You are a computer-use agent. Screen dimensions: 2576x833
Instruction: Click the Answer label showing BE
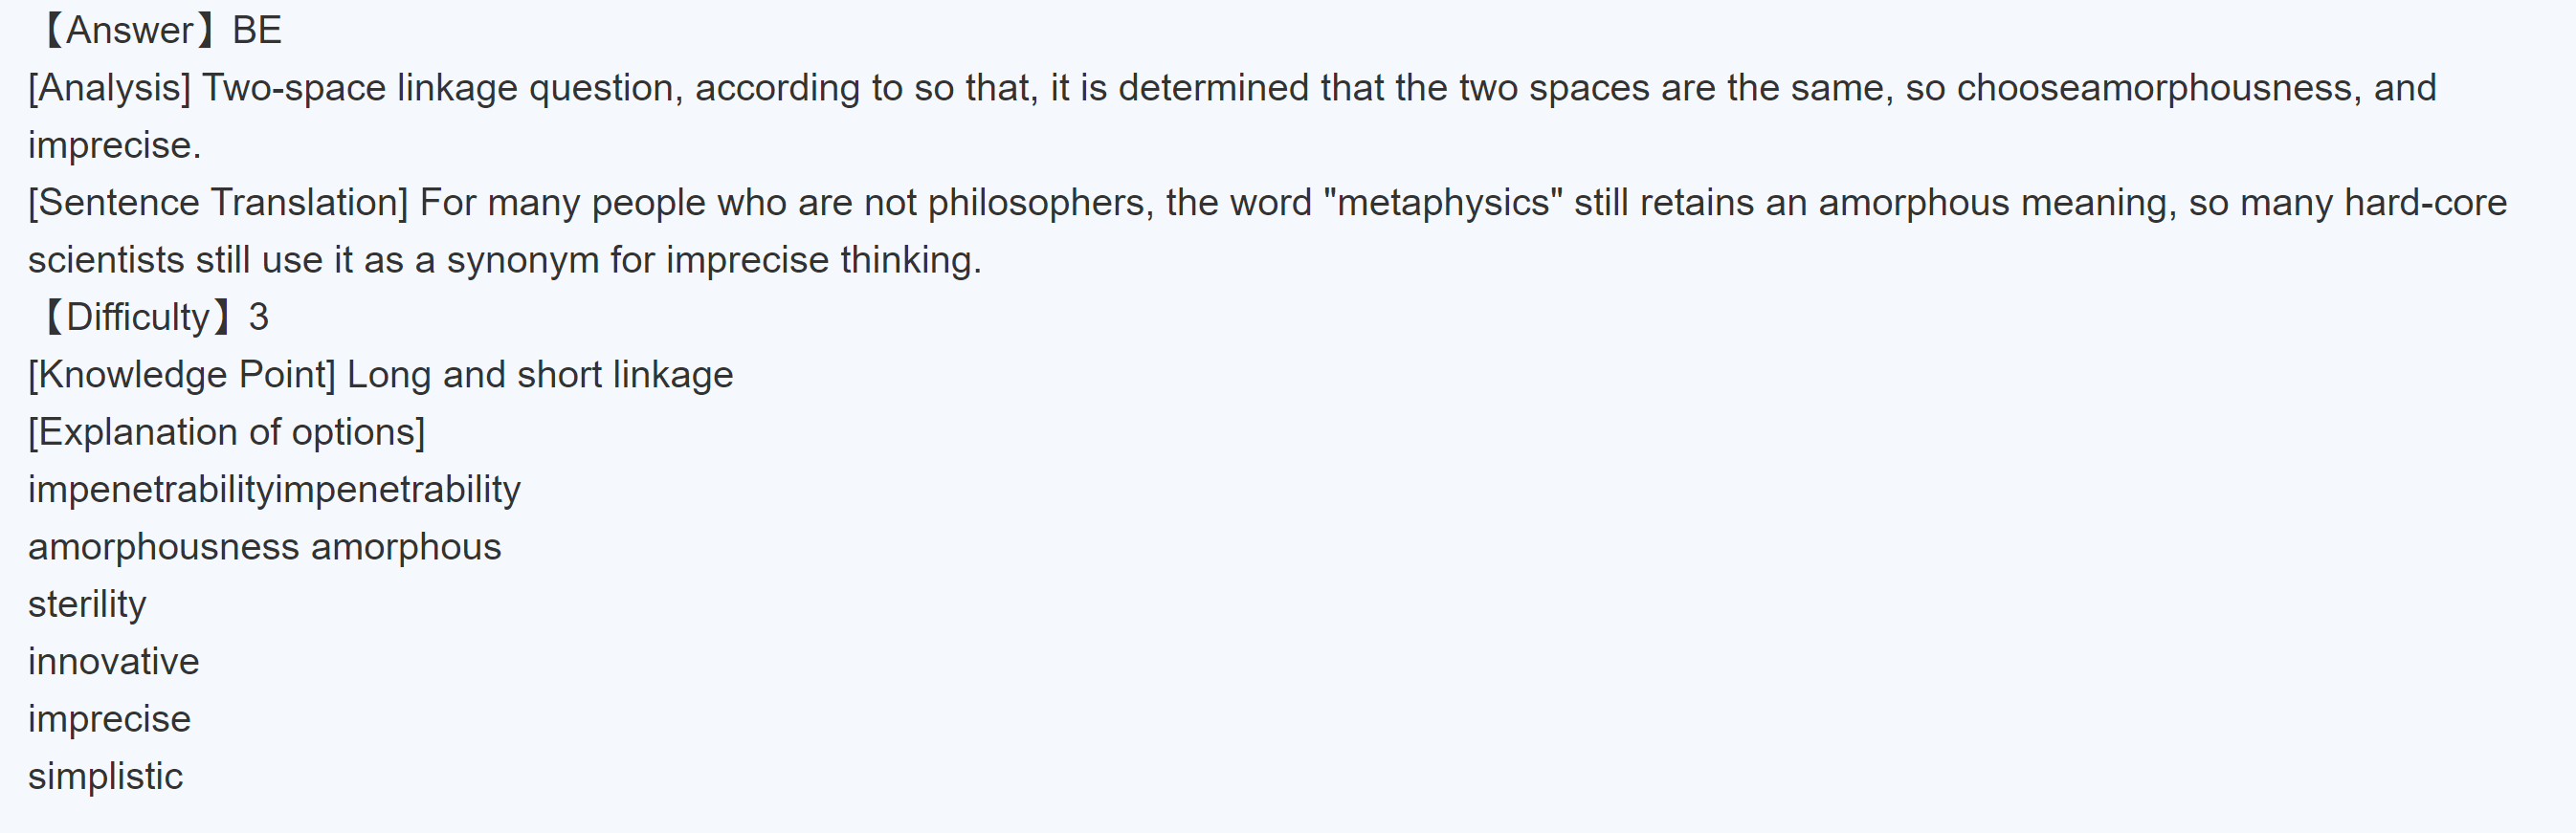pos(160,31)
